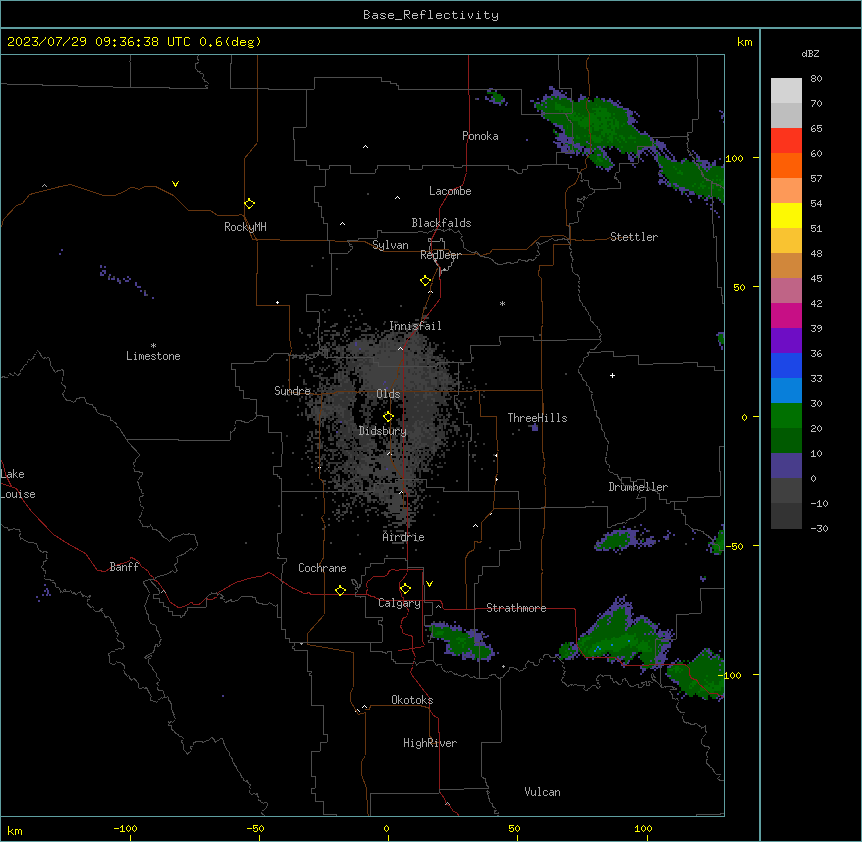Click the white asterisk marker southwest of Stettler
Viewport: 862px width, 842px height.
pyautogui.click(x=502, y=303)
